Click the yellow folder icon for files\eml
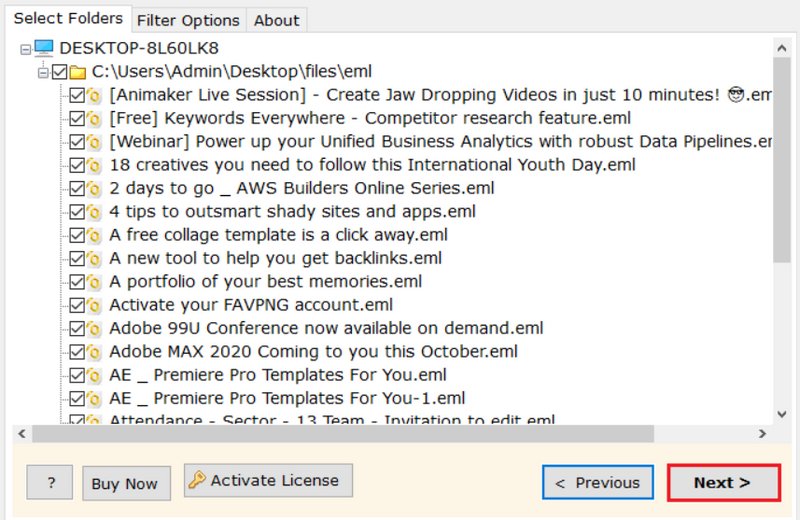This screenshot has height=520, width=800. 78,72
